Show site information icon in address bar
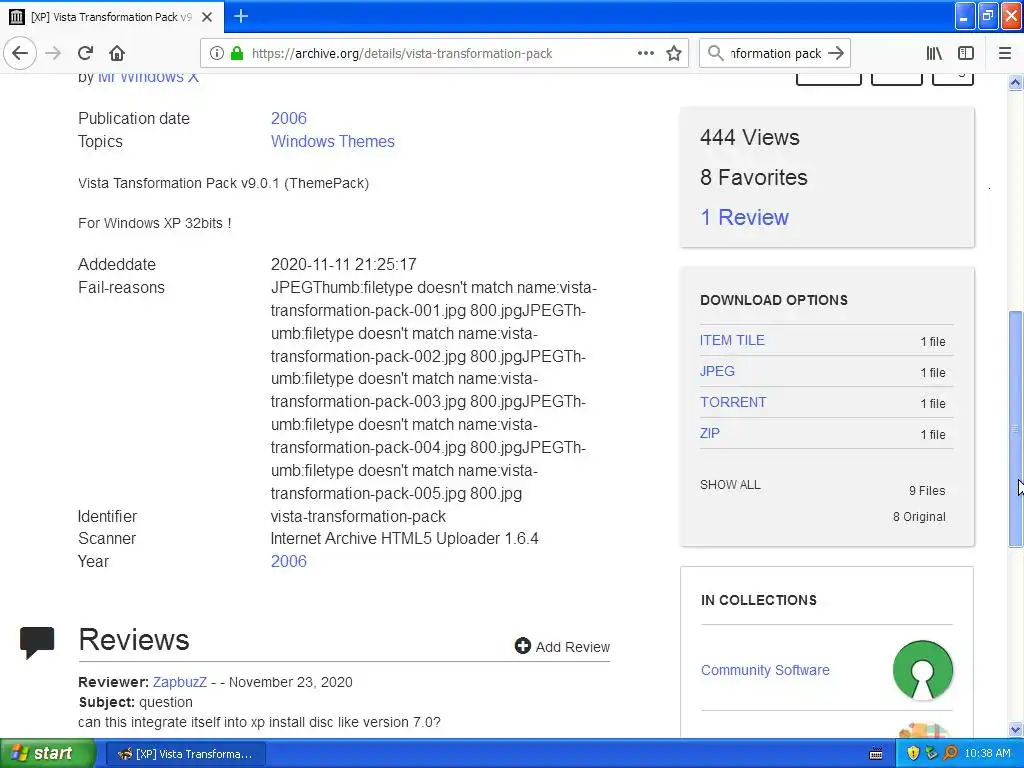Viewport: 1024px width, 768px height. [217, 53]
